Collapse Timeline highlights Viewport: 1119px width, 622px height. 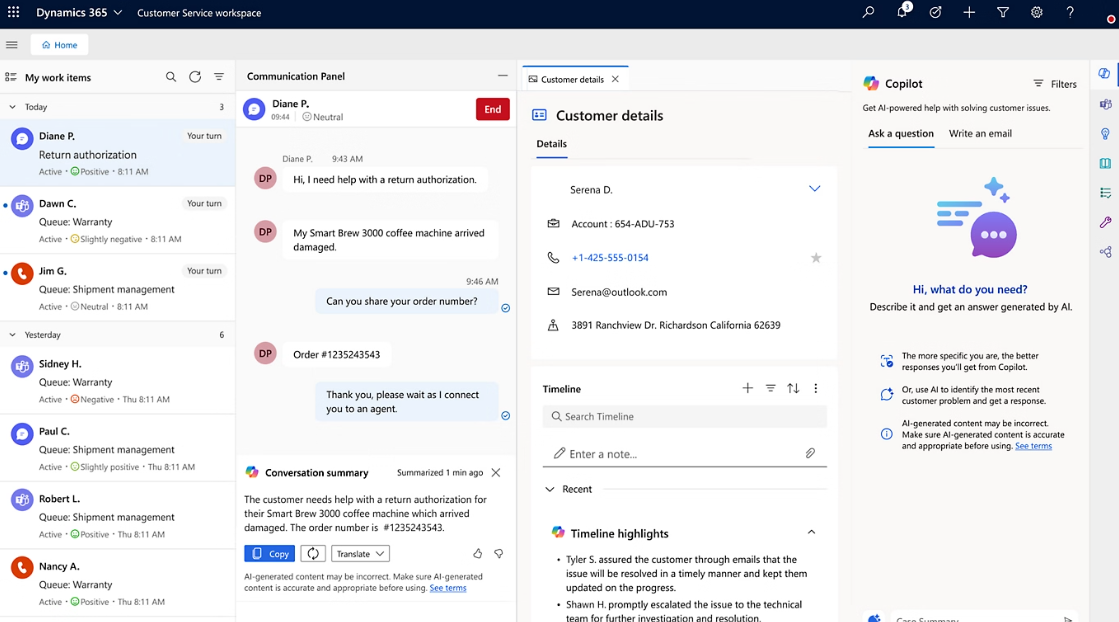coord(811,532)
